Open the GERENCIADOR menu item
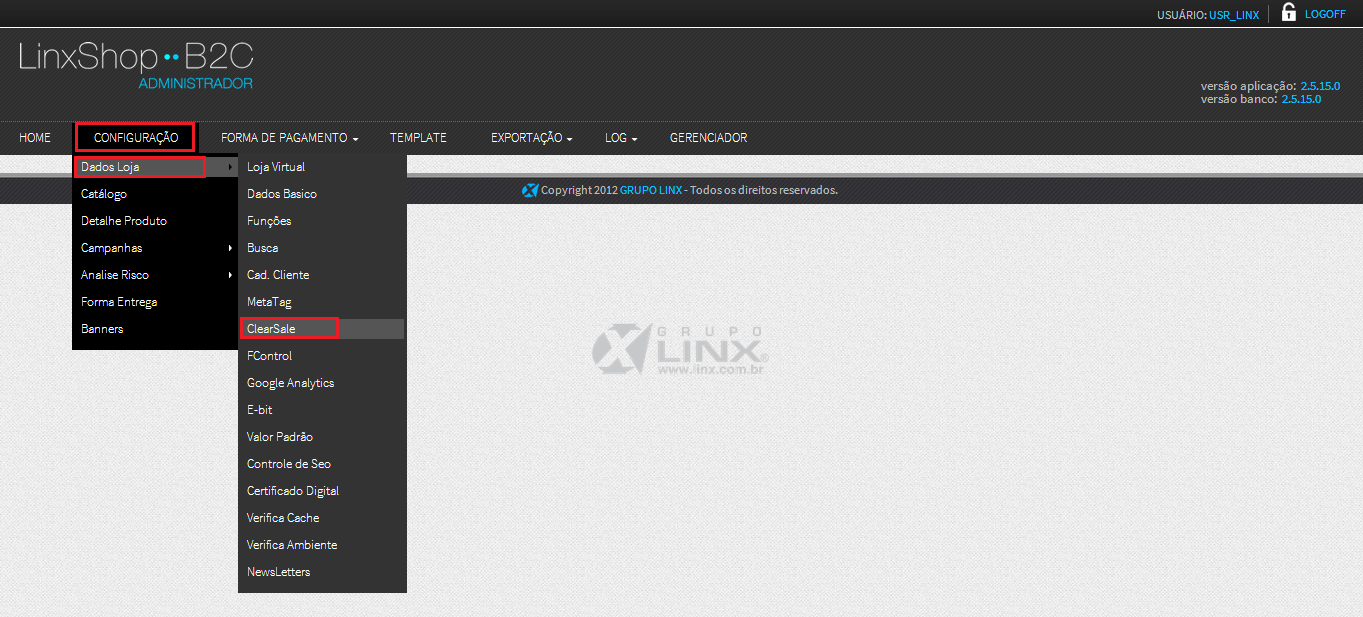The height and width of the screenshot is (617, 1363). (708, 138)
